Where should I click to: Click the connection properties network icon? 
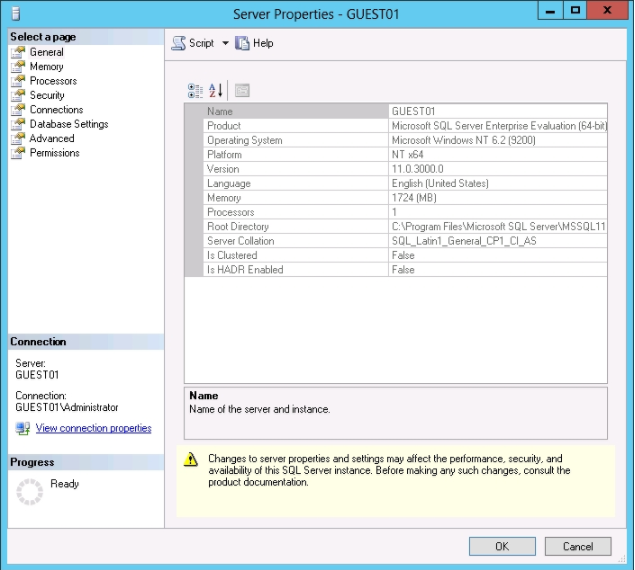(23, 429)
